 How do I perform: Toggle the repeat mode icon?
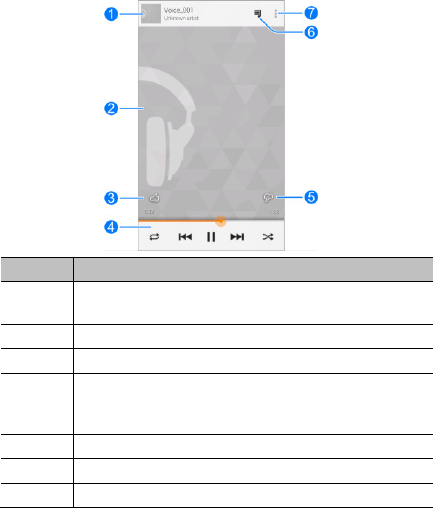pyautogui.click(x=154, y=237)
